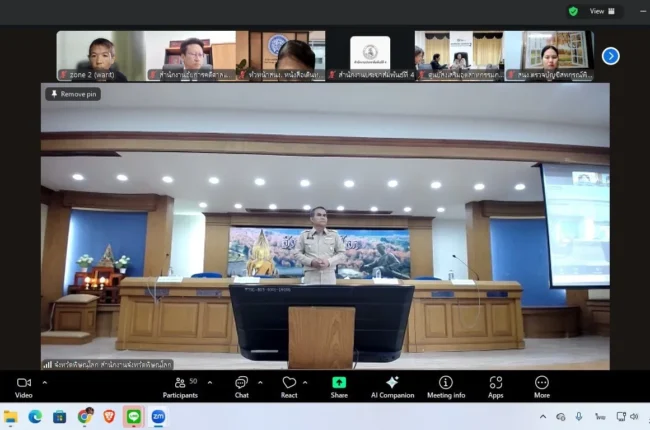Click the Remove pin button
The image size is (650, 430).
click(73, 94)
